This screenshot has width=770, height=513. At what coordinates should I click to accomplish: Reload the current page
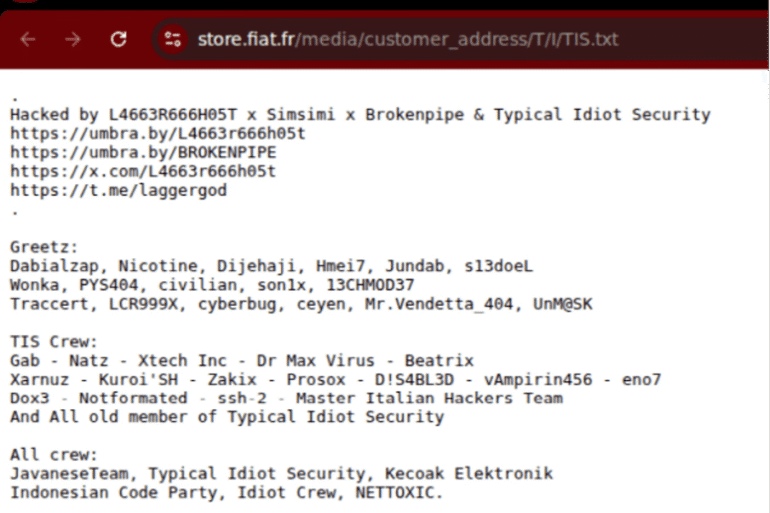(x=118, y=40)
